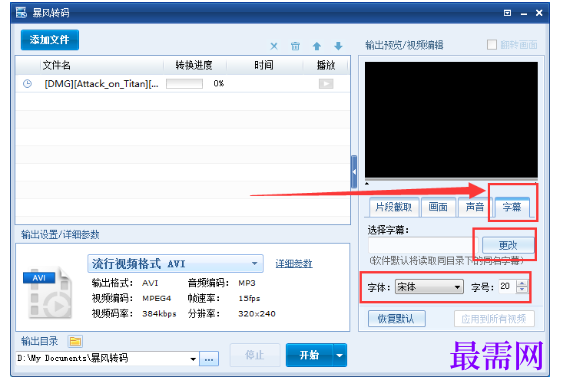Open the title bar menu icon
This screenshot has height=387, width=562.
507,13
